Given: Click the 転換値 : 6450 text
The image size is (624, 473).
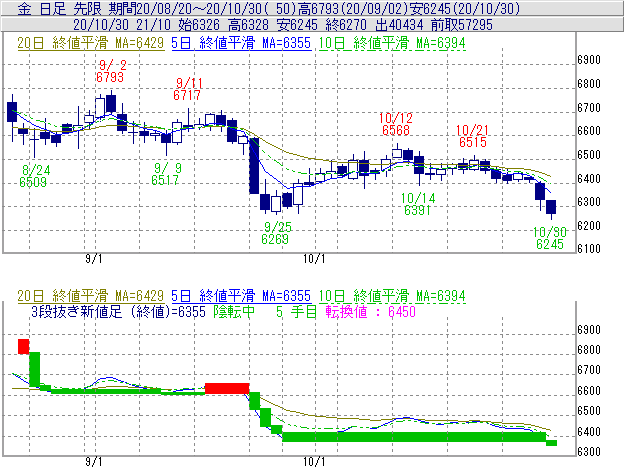Looking at the screenshot, I should pos(370,311).
